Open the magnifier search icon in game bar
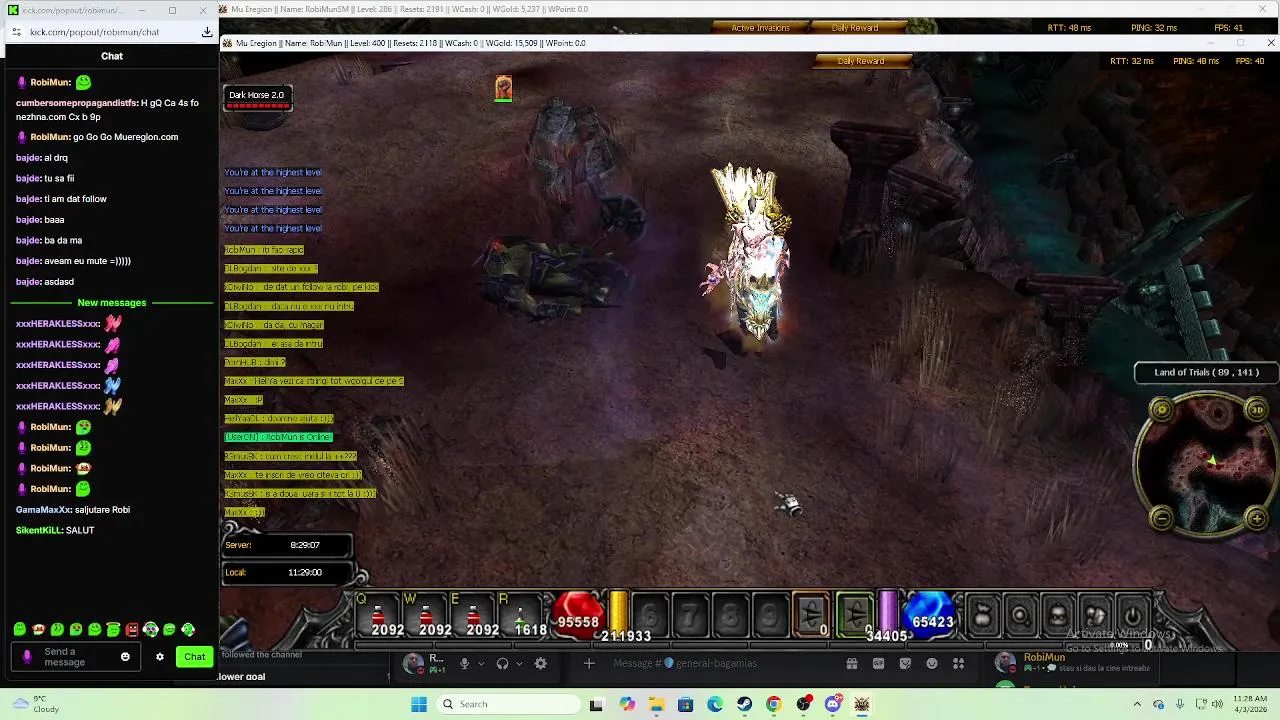 click(1021, 616)
